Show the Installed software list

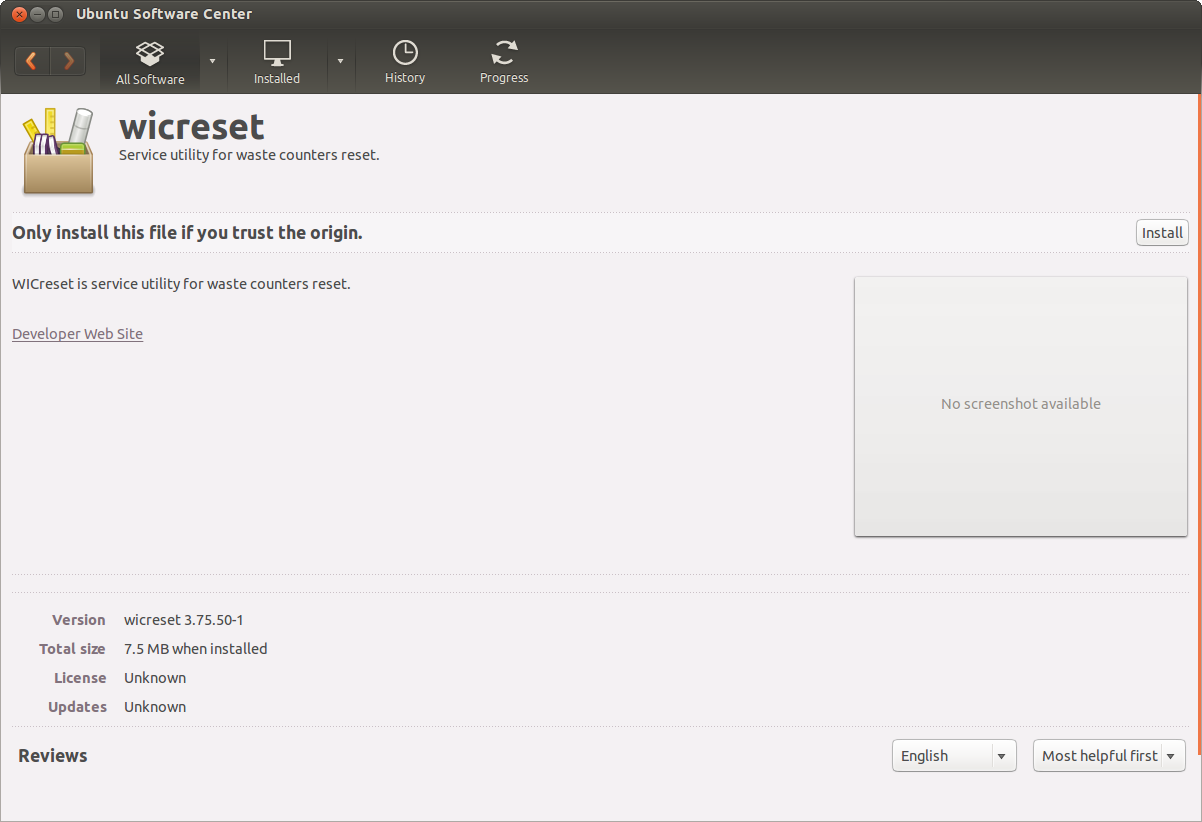click(277, 62)
